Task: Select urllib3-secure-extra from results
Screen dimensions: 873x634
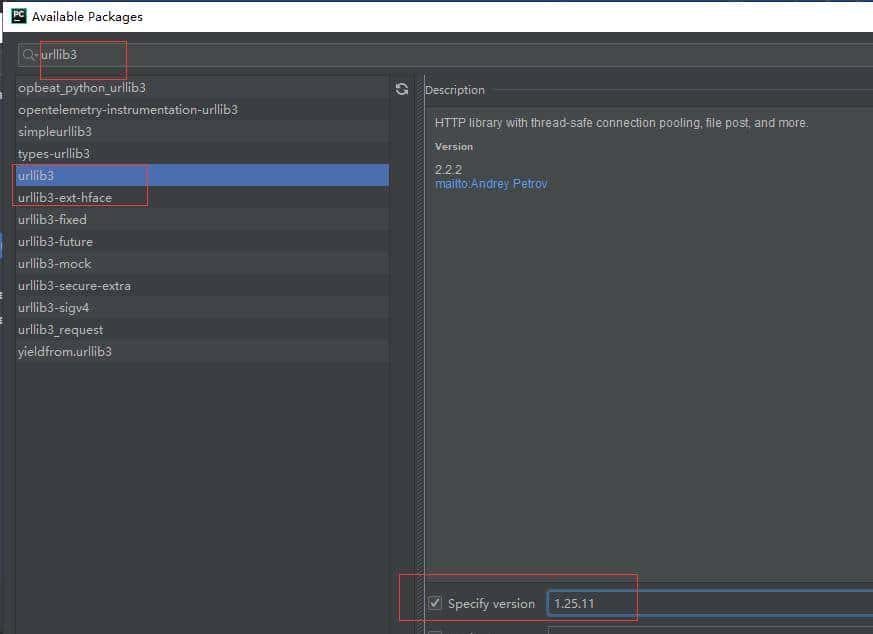Action: point(74,286)
